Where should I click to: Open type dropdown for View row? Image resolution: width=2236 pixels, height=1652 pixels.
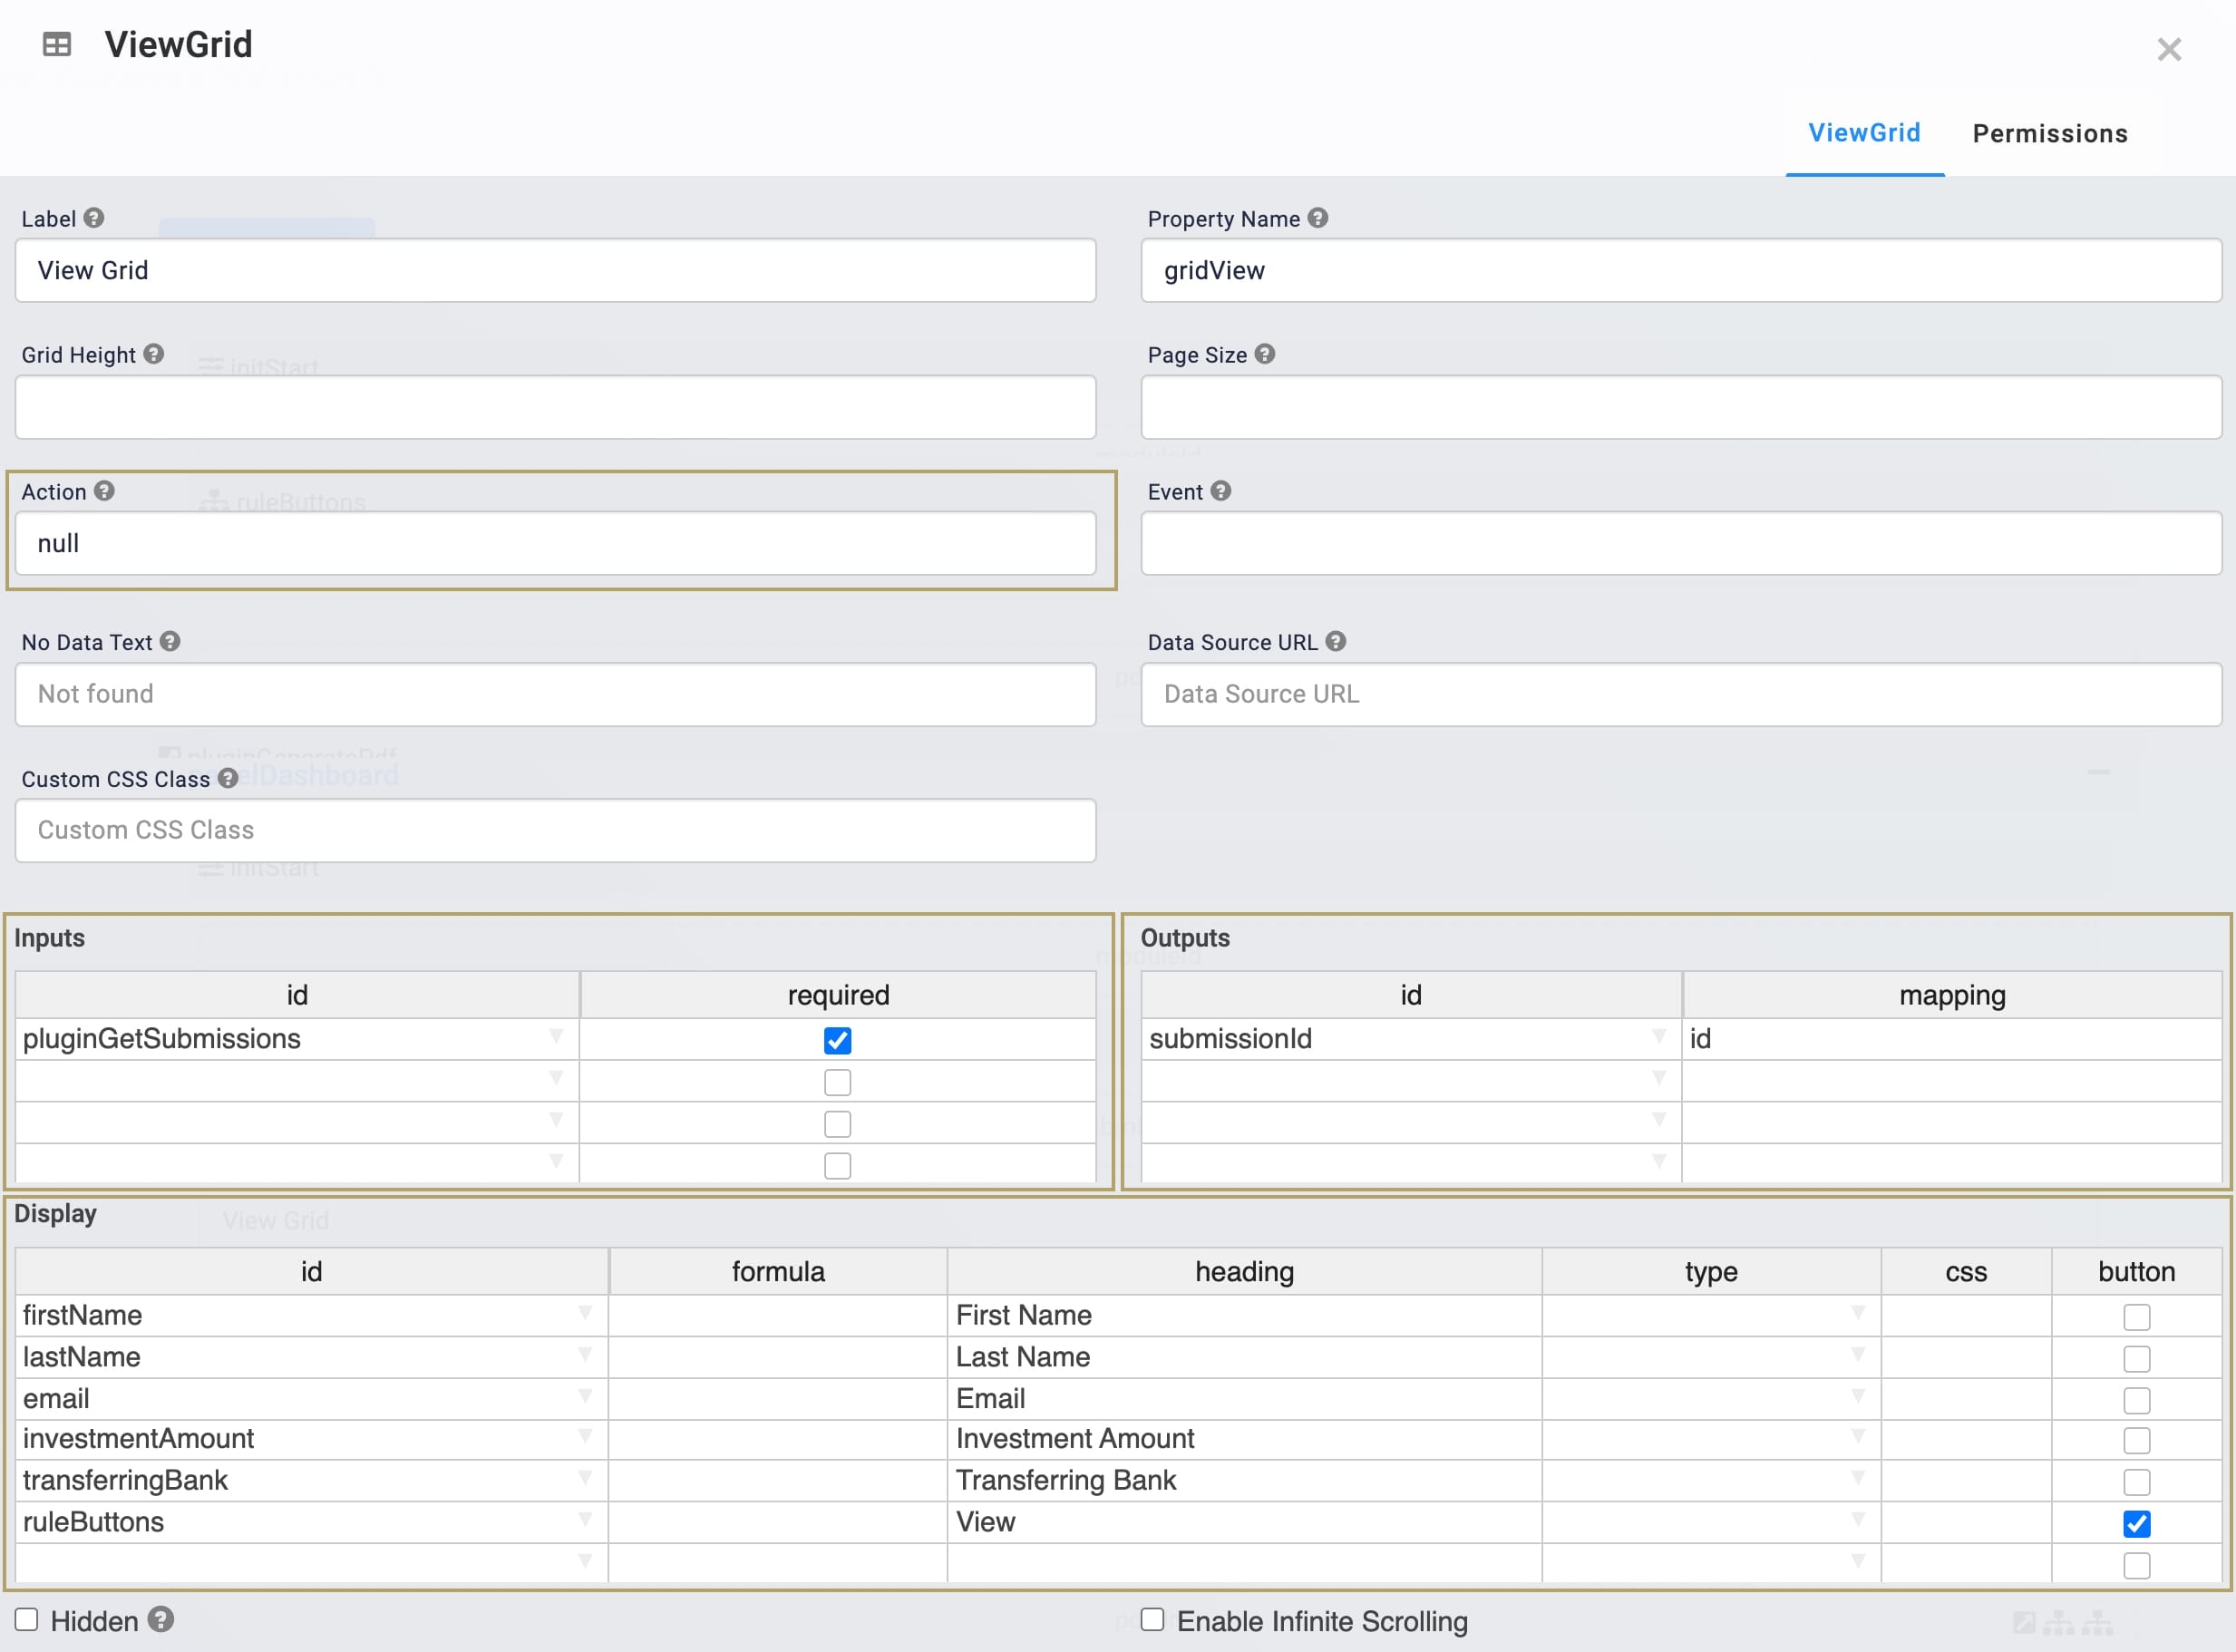1858,1519
